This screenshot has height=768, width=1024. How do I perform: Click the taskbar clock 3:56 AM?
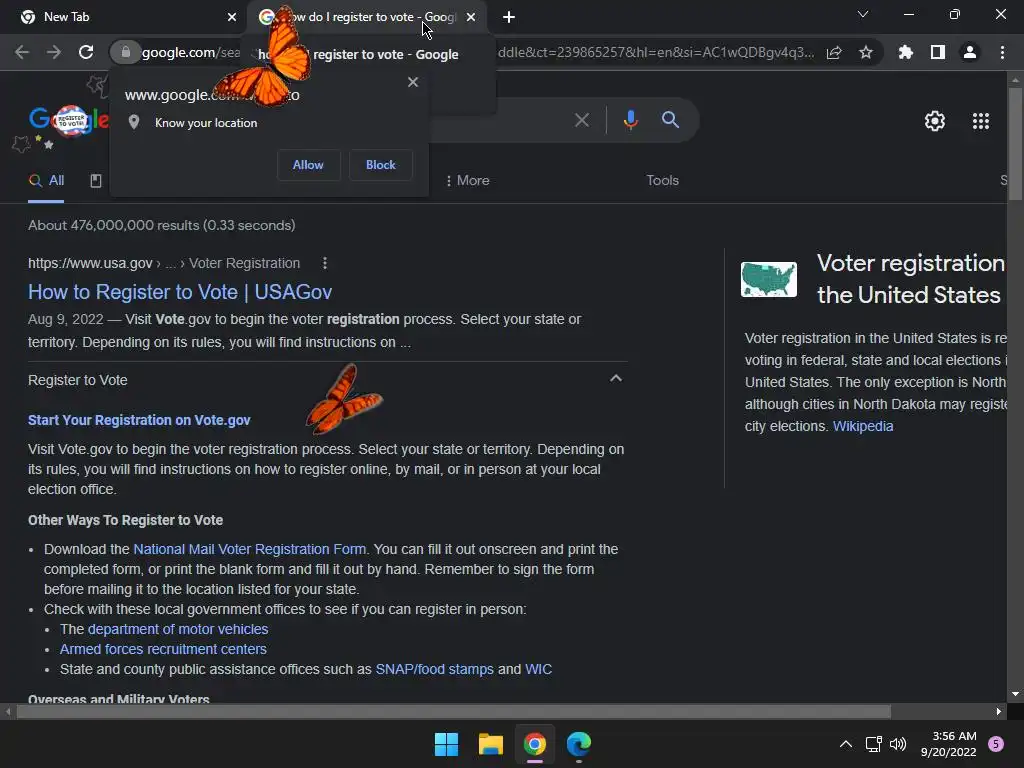[x=948, y=744]
